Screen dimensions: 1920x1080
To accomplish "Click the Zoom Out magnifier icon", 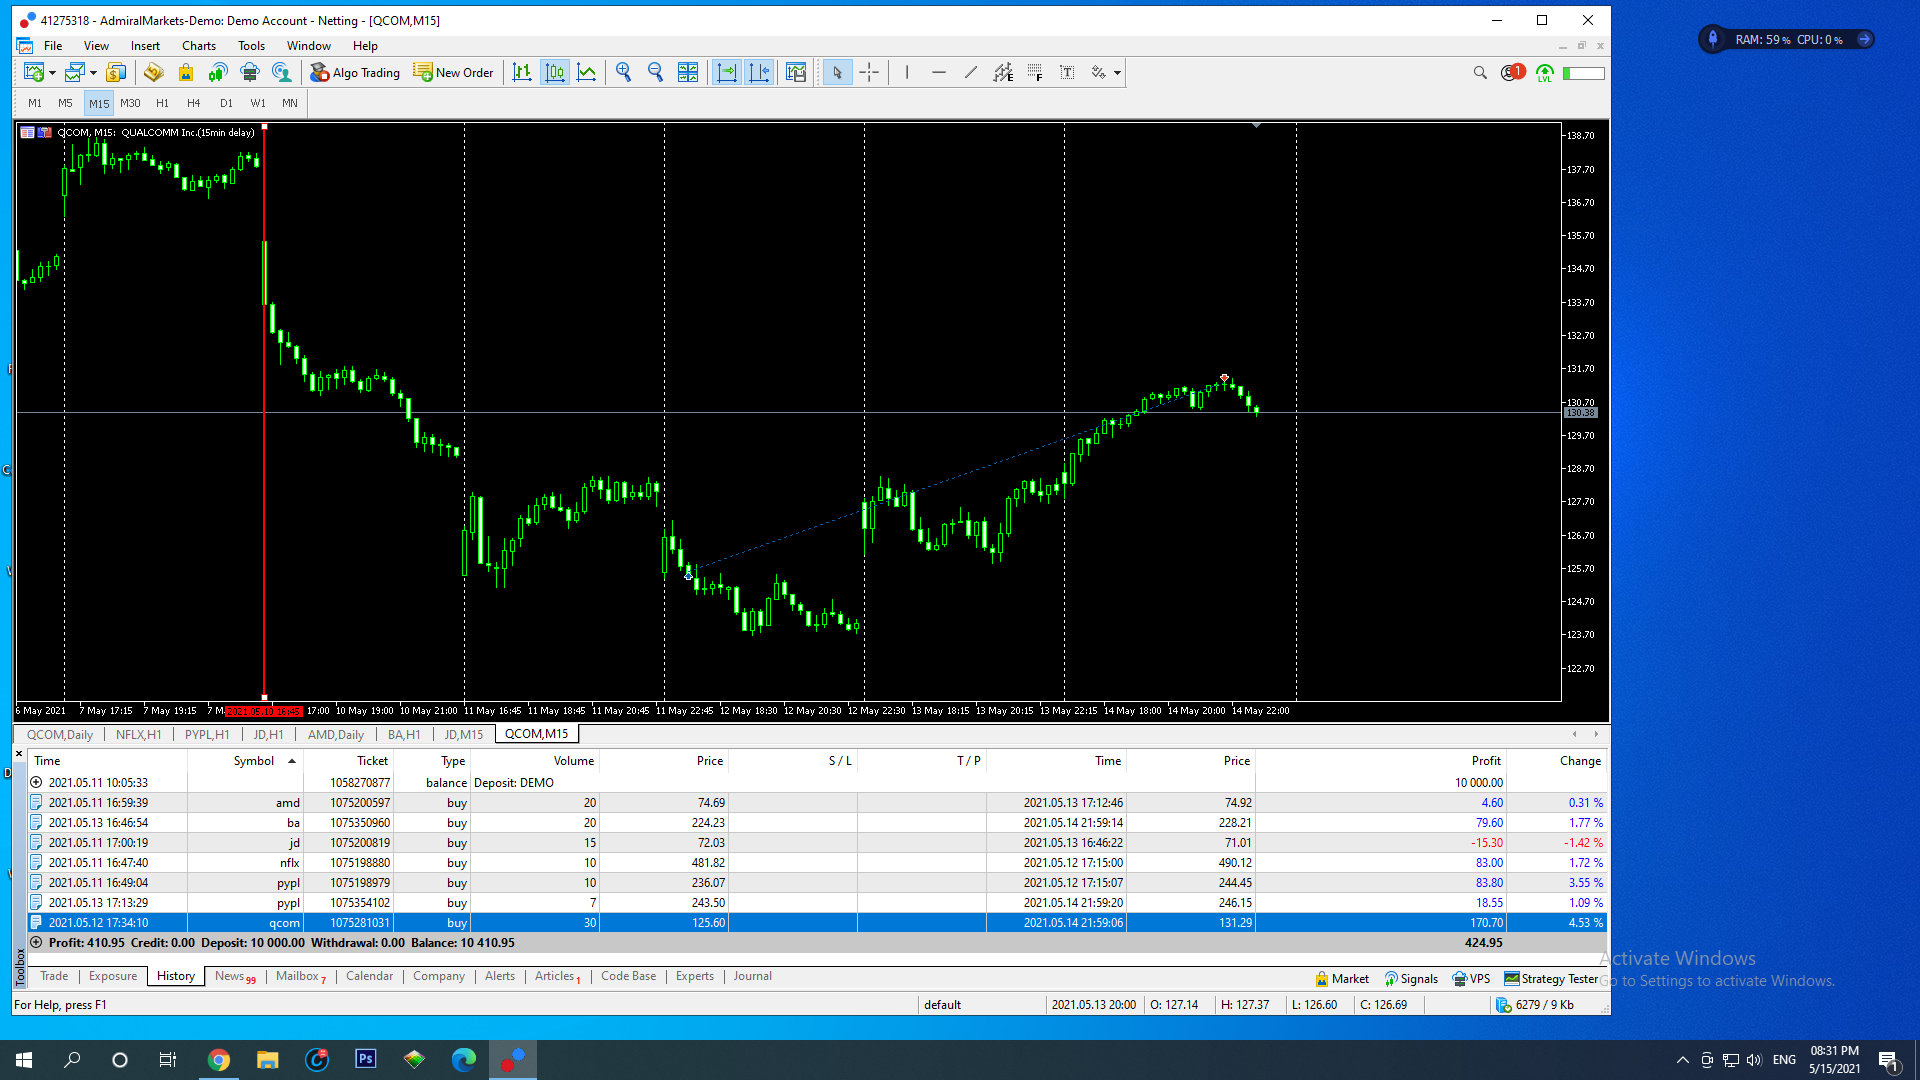I will tap(655, 72).
